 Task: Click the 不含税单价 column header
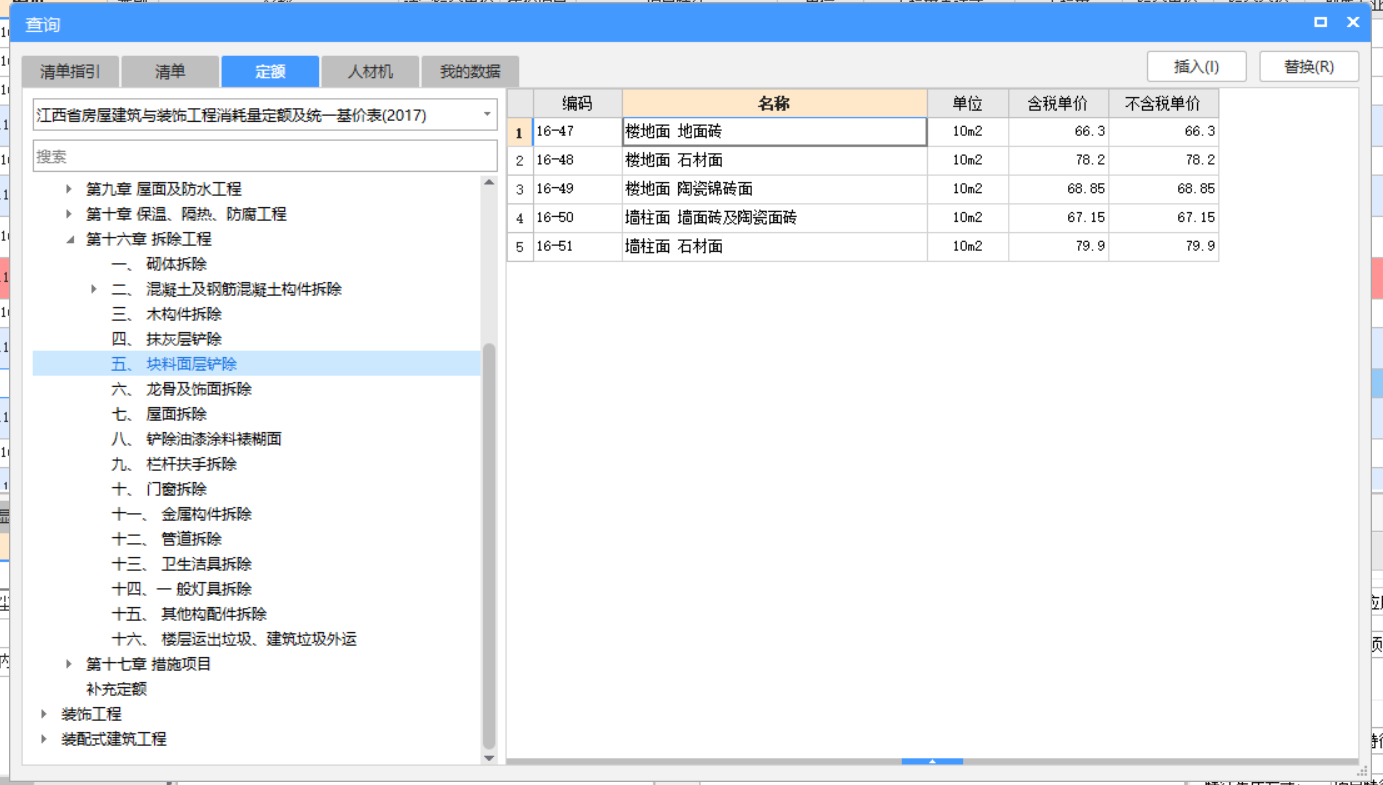click(x=1163, y=103)
